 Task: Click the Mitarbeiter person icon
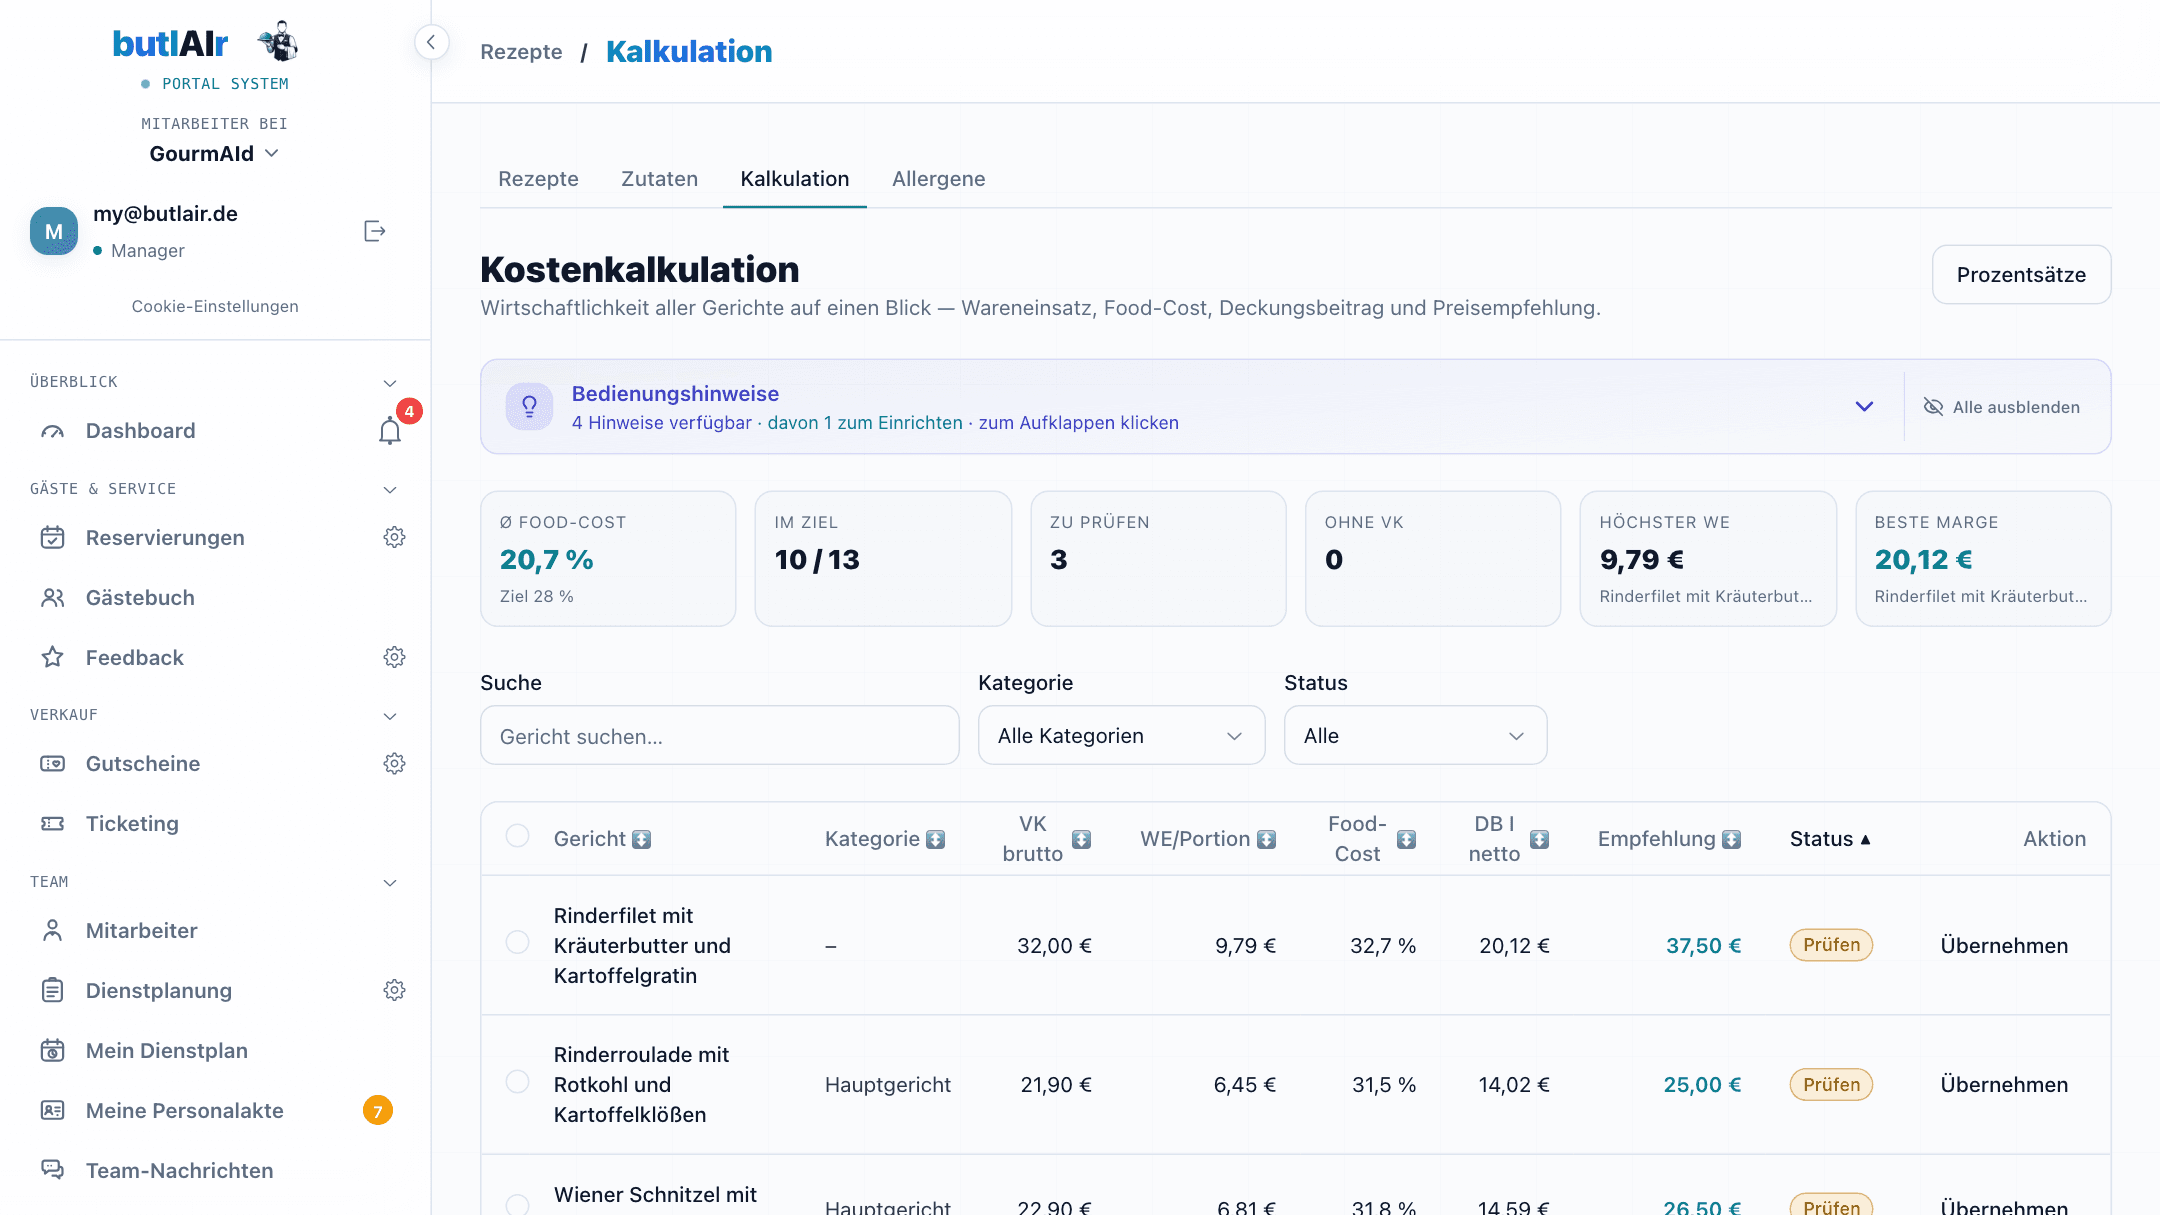tap(52, 930)
